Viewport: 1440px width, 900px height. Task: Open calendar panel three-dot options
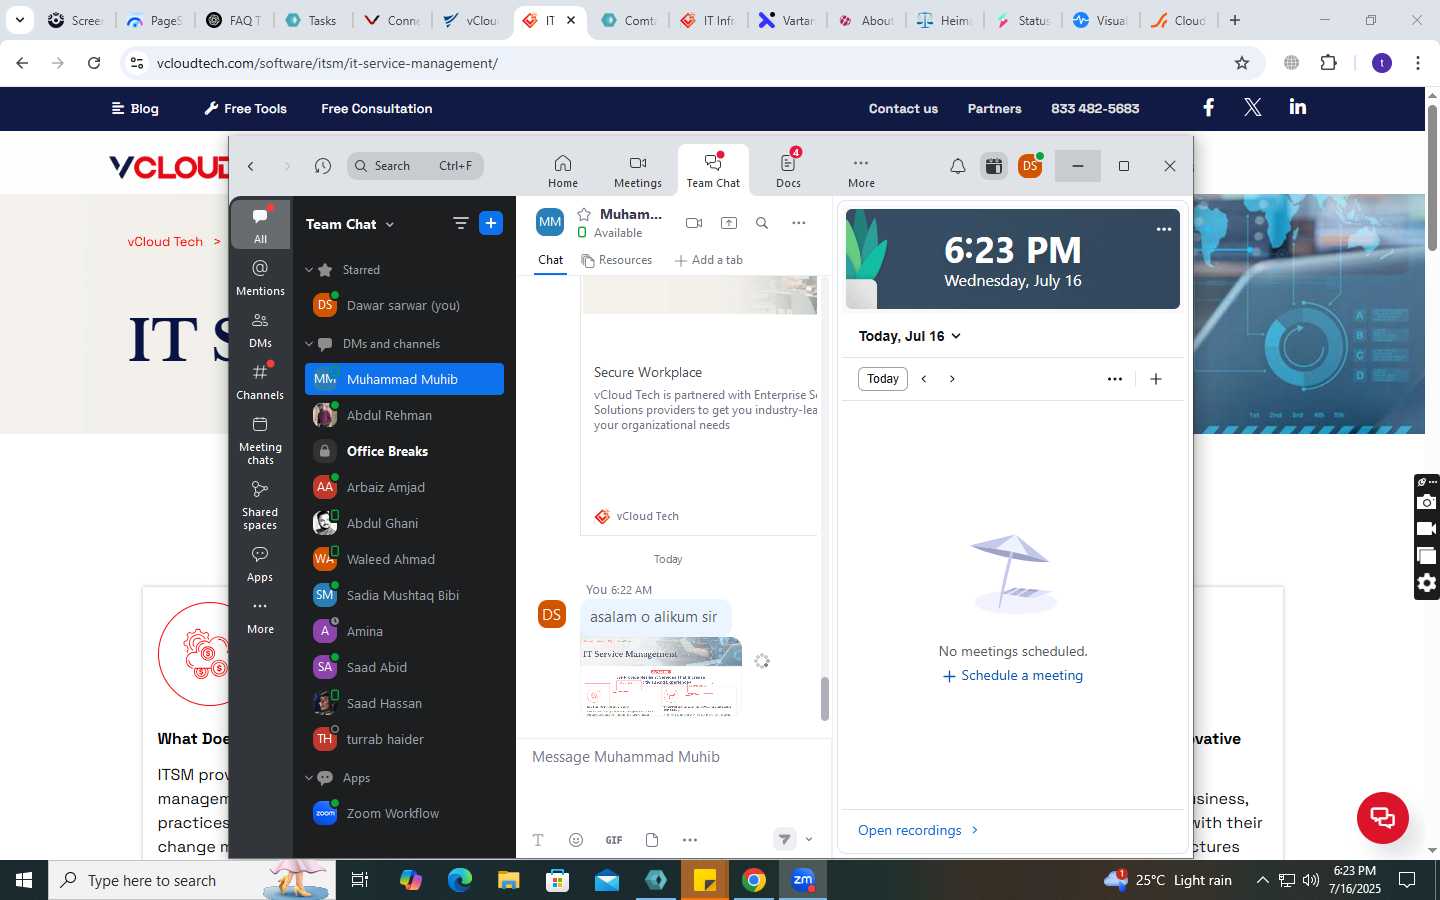[x=1115, y=379]
